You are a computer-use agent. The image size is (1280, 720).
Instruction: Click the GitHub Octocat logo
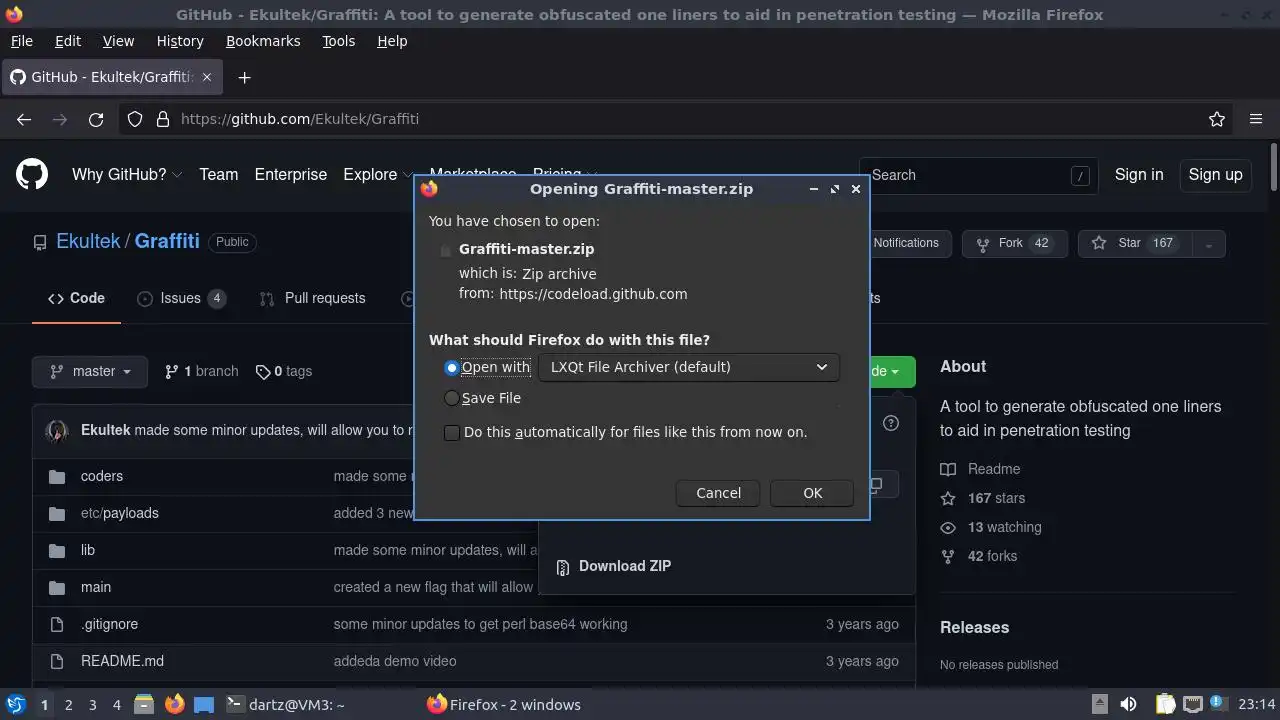click(32, 174)
